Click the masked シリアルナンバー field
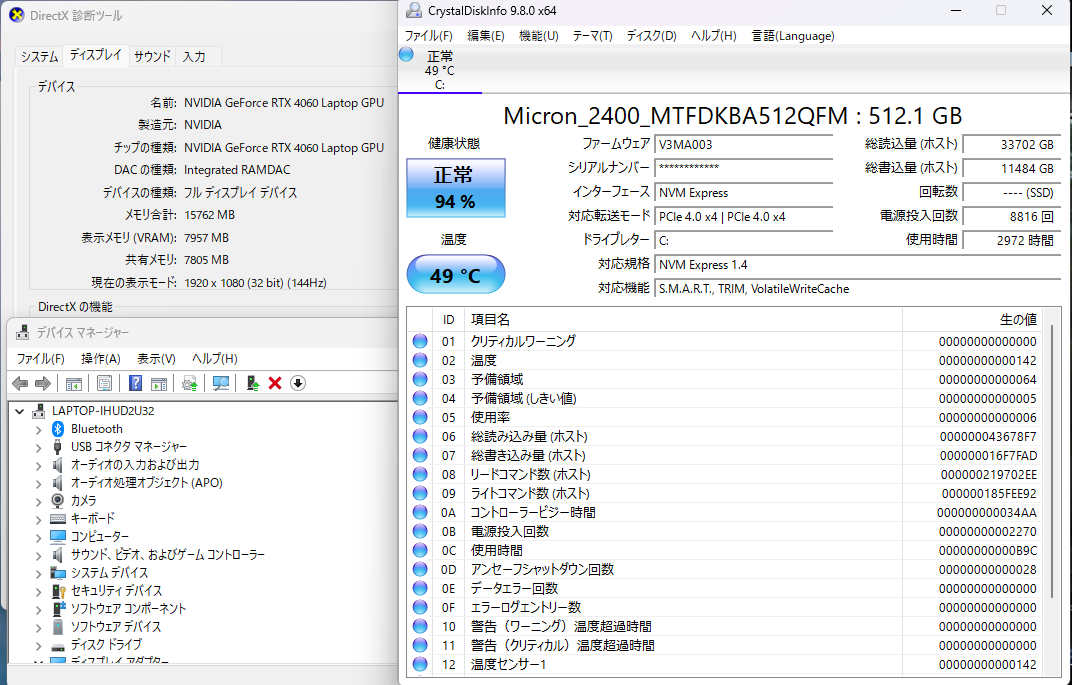The height and width of the screenshot is (685, 1072). click(x=744, y=169)
